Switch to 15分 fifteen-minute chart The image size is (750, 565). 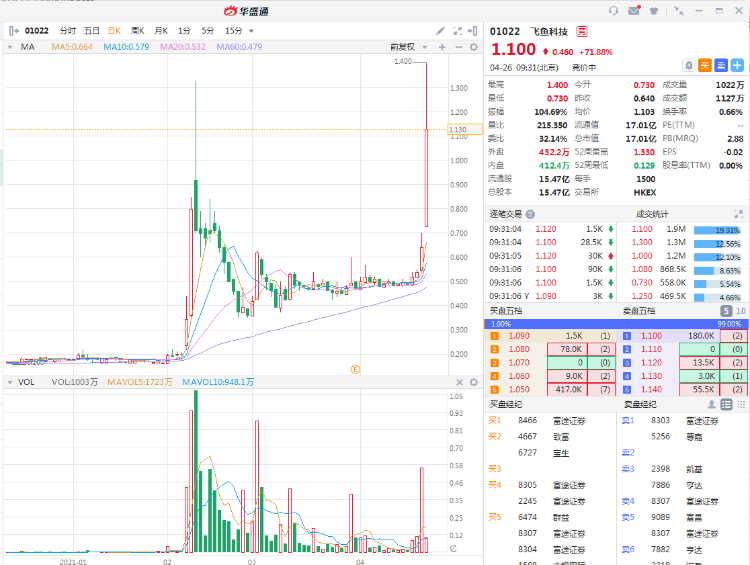[233, 31]
